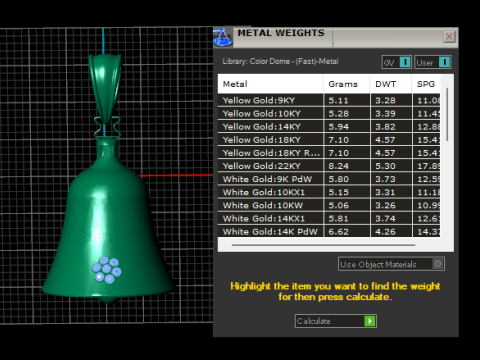
Task: Toggle Use Object Materials option
Action: point(391,264)
